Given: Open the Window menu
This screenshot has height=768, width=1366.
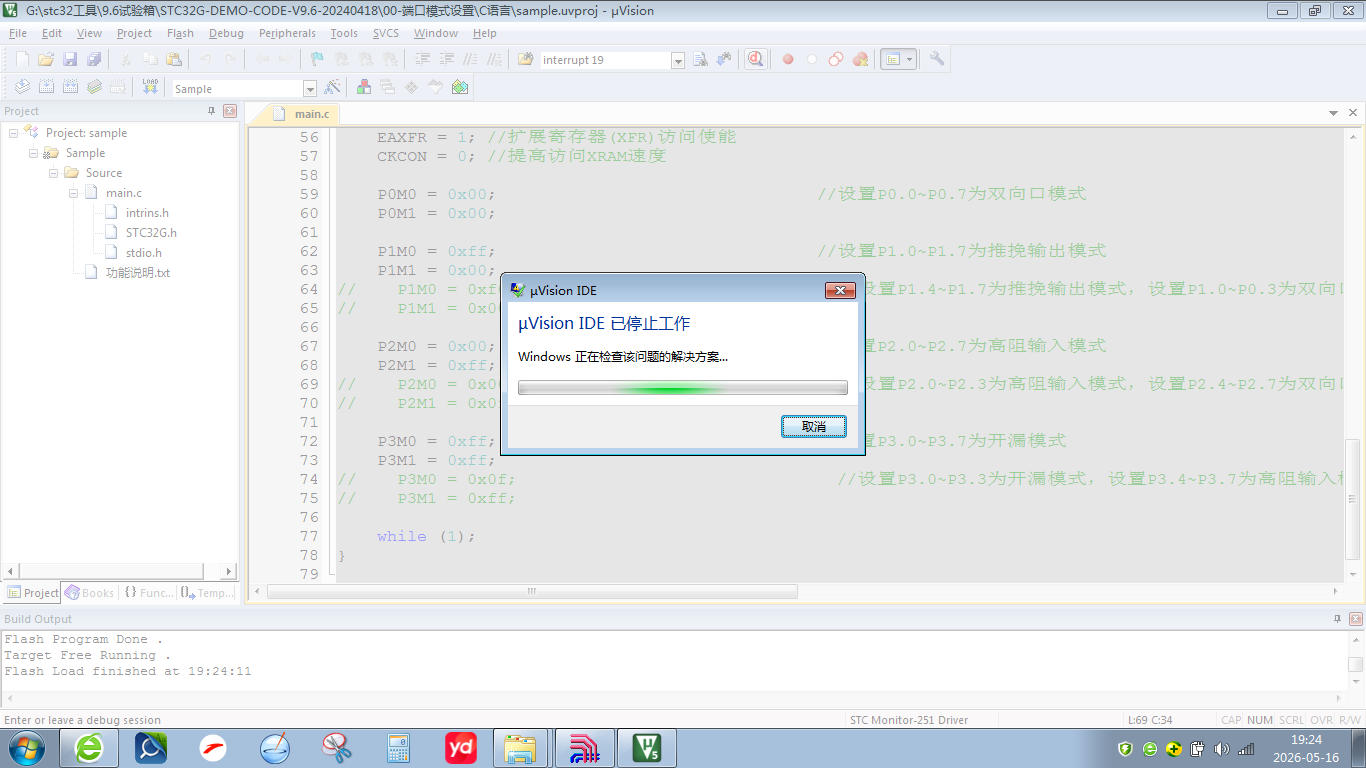Looking at the screenshot, I should (436, 33).
